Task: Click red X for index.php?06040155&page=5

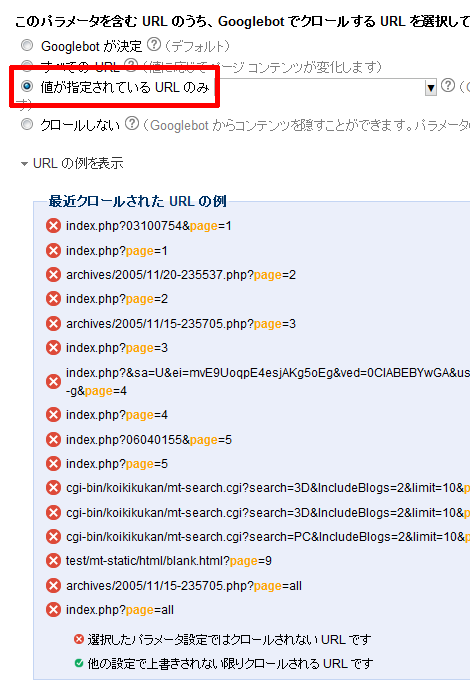Action: [53, 440]
